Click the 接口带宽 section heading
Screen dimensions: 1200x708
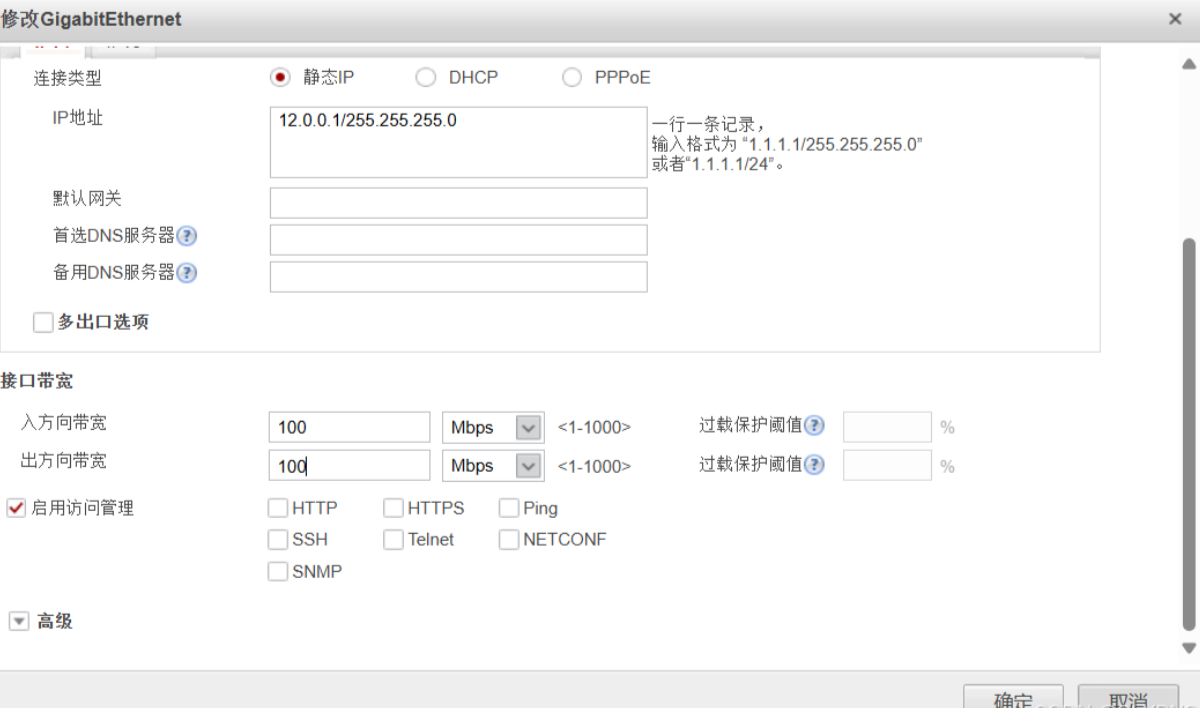click(x=37, y=381)
